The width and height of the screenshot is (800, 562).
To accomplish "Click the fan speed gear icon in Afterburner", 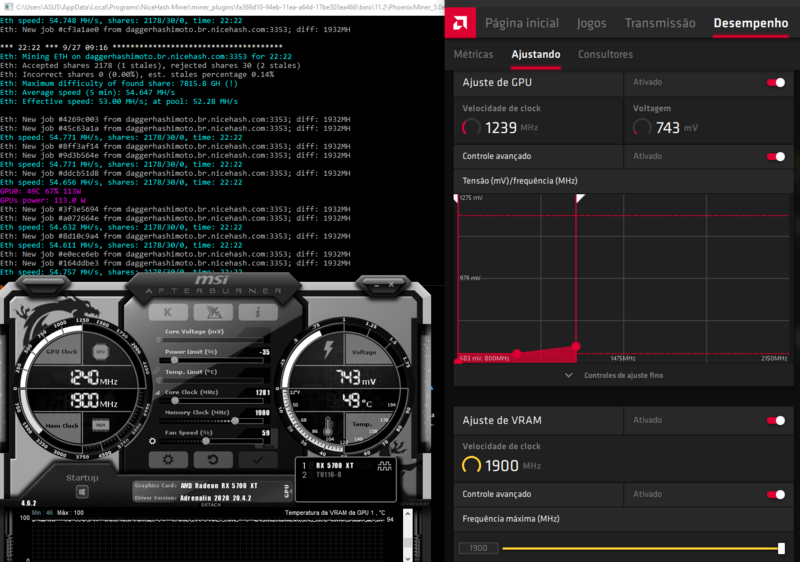I will pyautogui.click(x=152, y=441).
